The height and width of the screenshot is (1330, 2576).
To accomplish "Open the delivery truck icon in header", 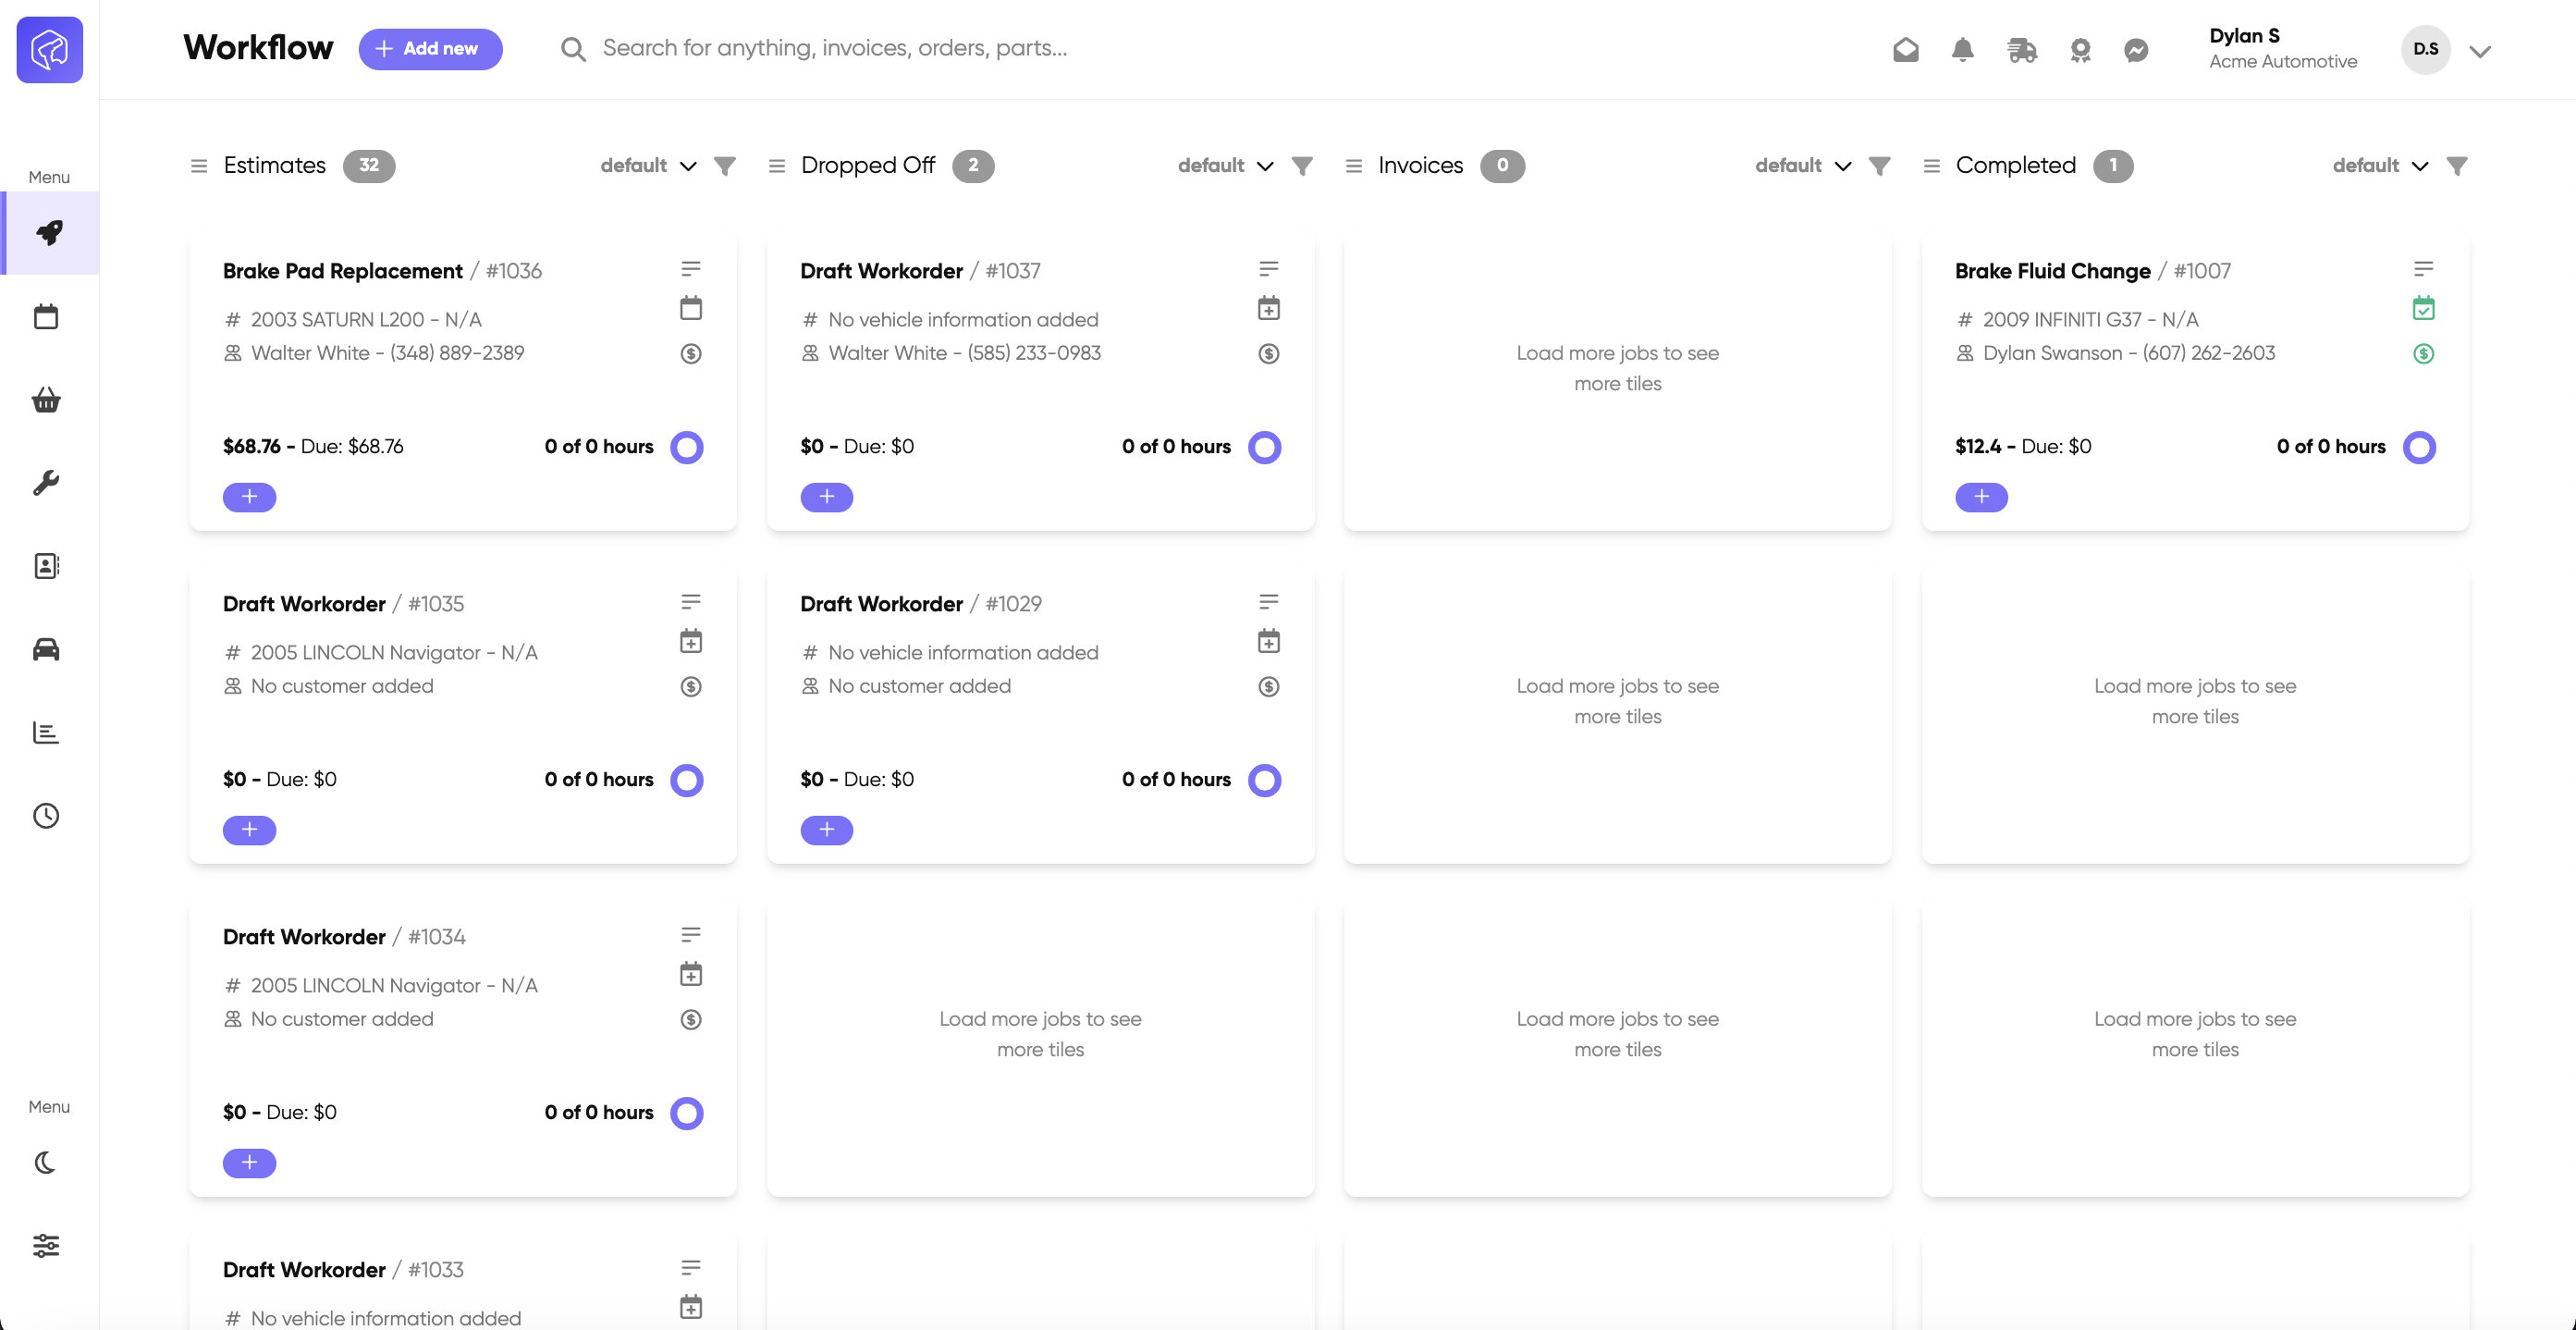I will click(x=2022, y=49).
